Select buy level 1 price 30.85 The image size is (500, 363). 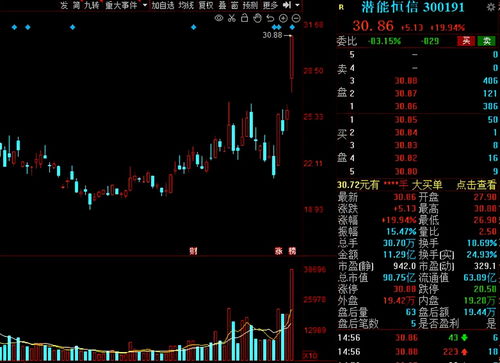click(x=406, y=120)
